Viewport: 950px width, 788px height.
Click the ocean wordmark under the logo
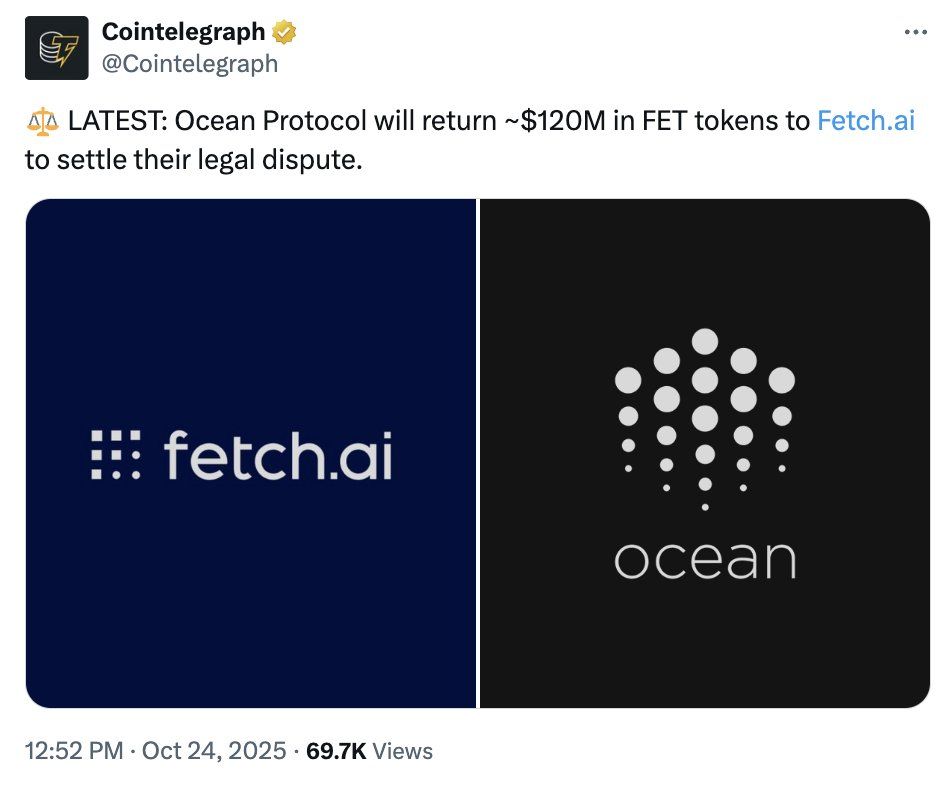705,560
